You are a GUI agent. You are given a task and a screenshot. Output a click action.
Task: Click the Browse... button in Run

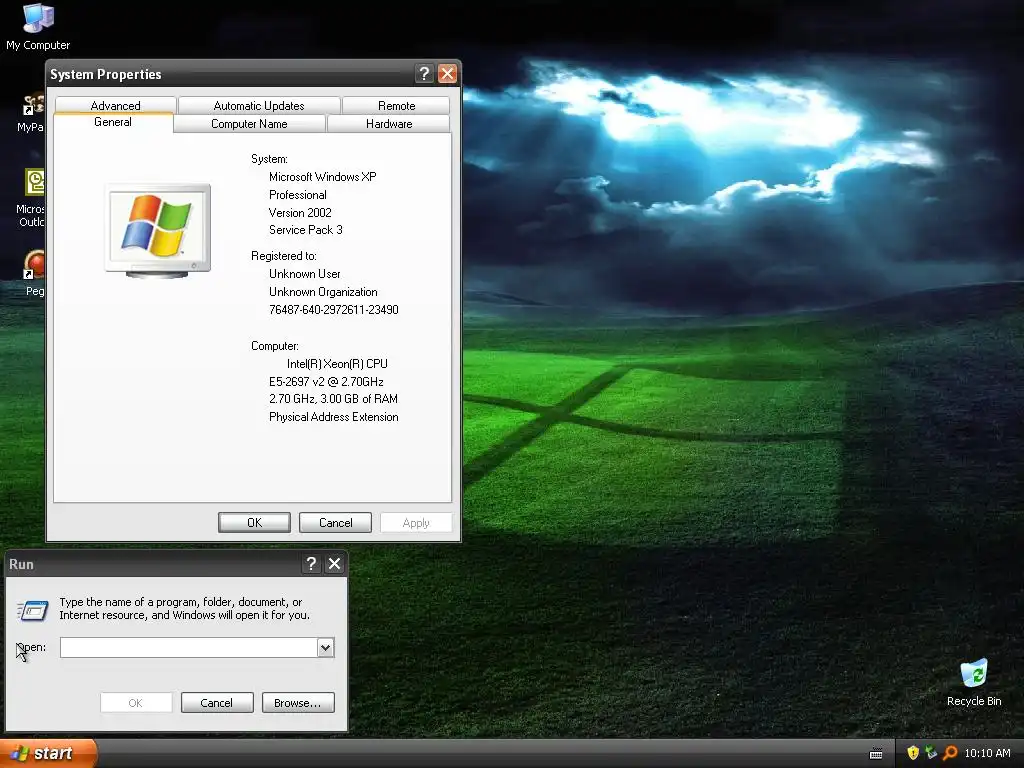pyautogui.click(x=298, y=703)
